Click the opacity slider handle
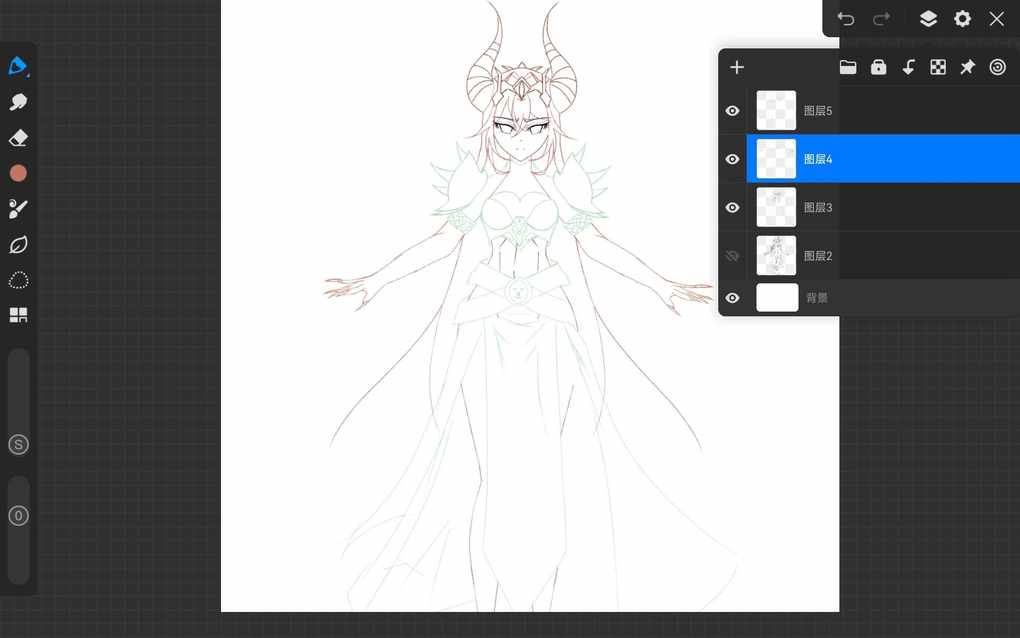The image size is (1020, 638). point(18,516)
